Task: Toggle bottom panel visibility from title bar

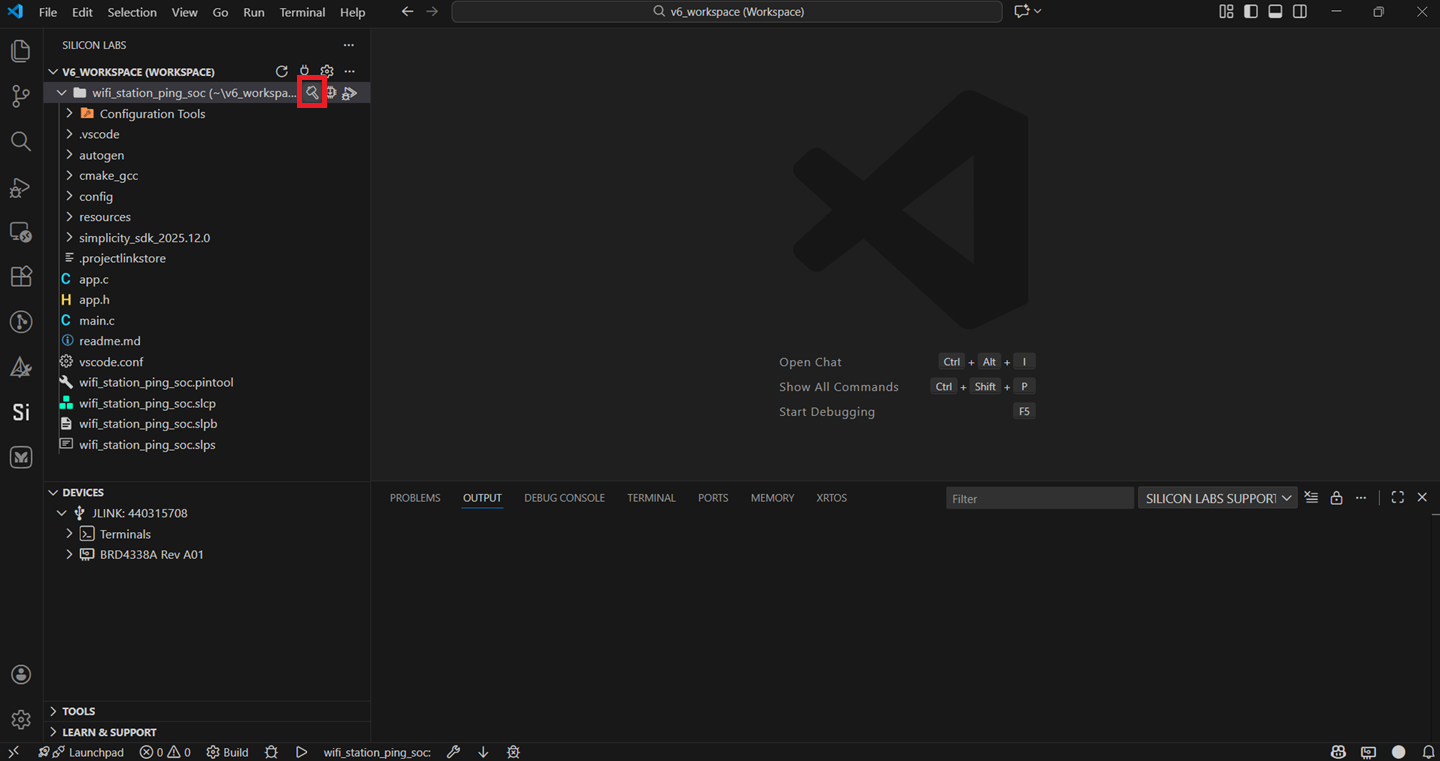Action: [1275, 12]
